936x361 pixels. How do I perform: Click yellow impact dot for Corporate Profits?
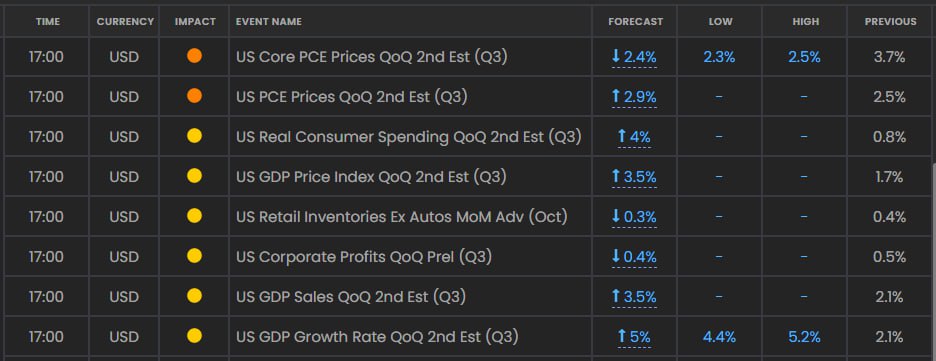pos(194,256)
